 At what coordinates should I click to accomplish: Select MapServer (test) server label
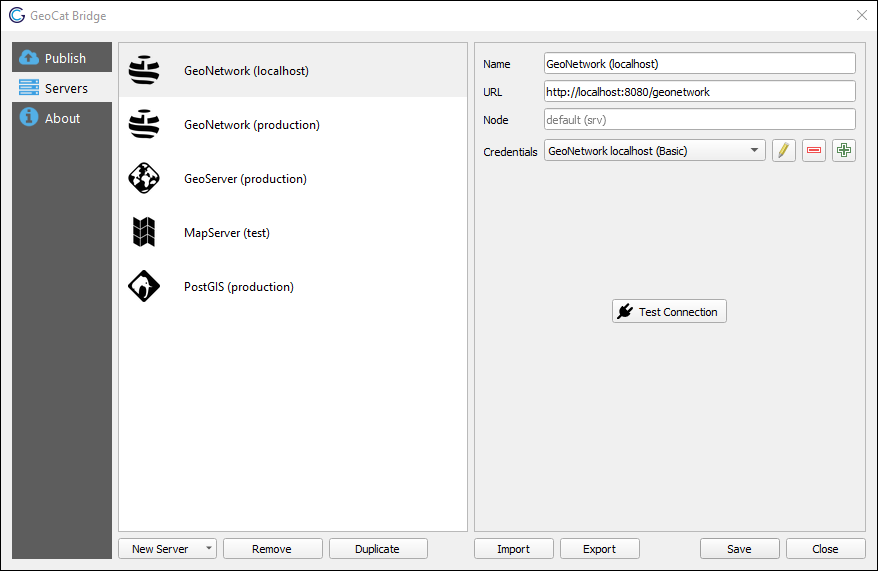(227, 233)
